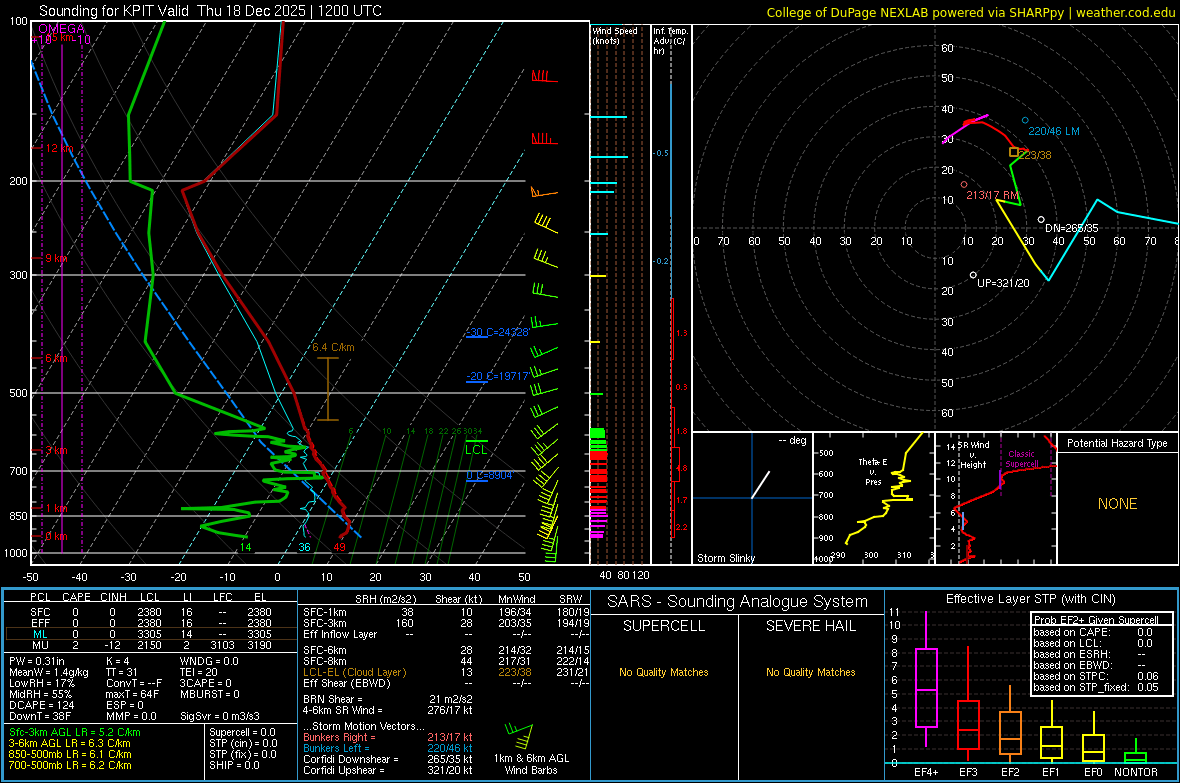Click the Supercell = 0.0 composite value
This screenshot has height=783, width=1180.
pyautogui.click(x=242, y=732)
